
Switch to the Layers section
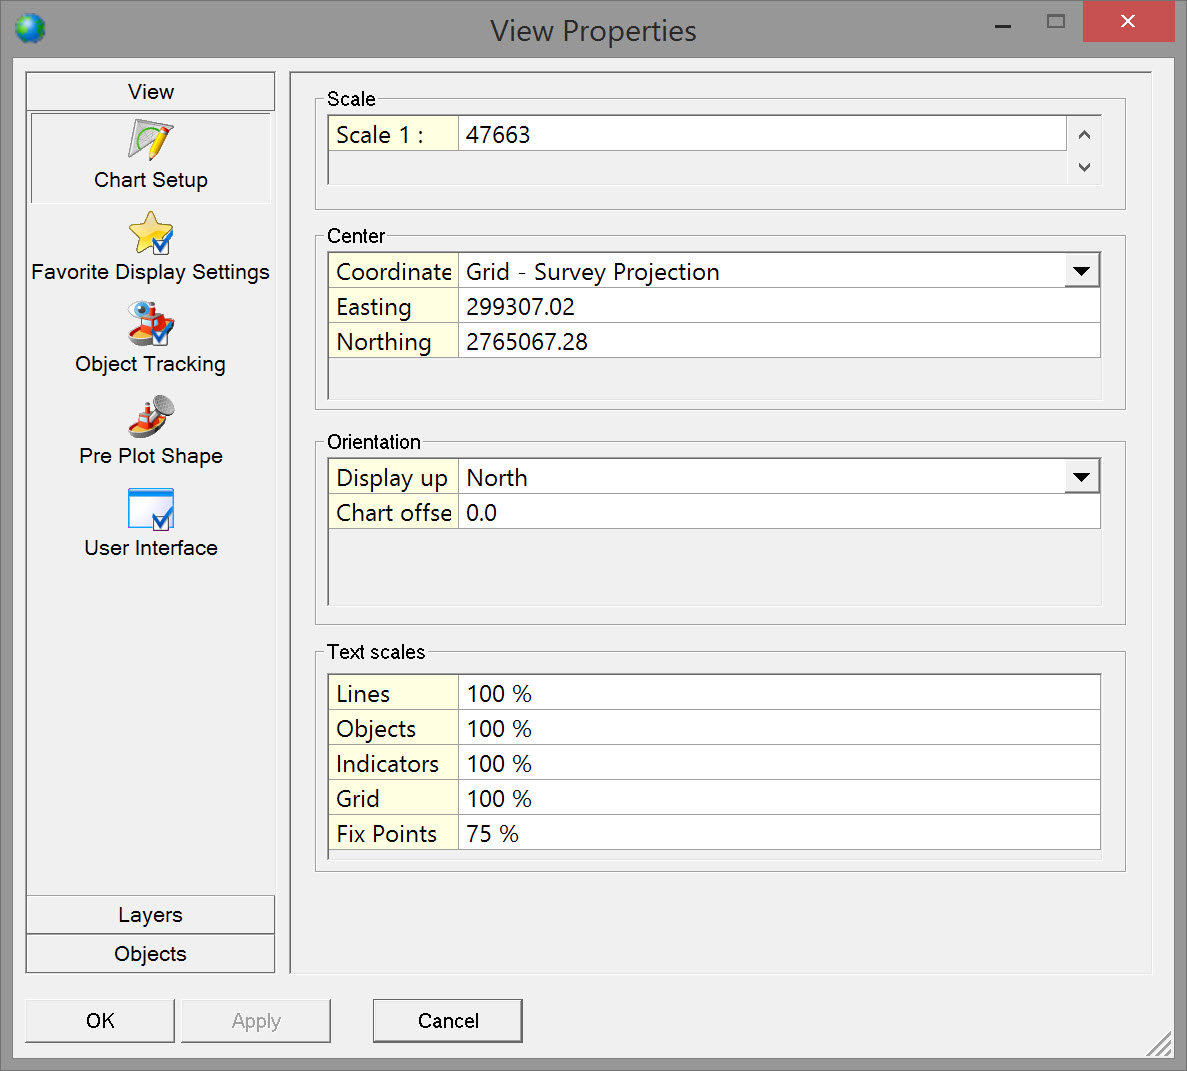coord(150,915)
